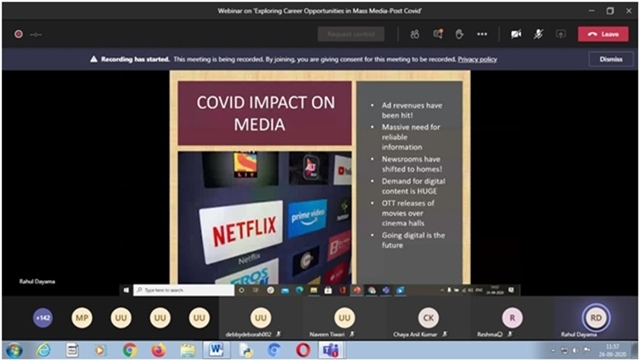Image resolution: width=640 pixels, height=361 pixels.
Task: Turn the camera on
Action: (516, 34)
